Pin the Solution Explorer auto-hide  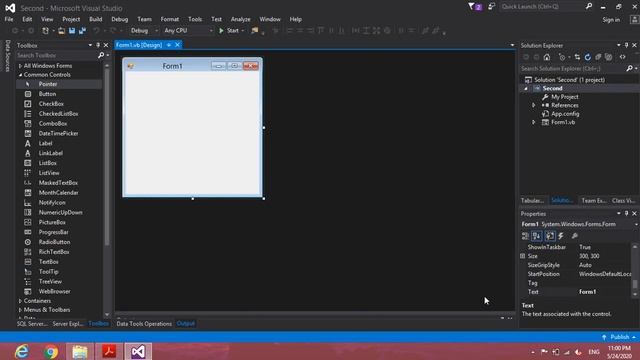coord(627,45)
